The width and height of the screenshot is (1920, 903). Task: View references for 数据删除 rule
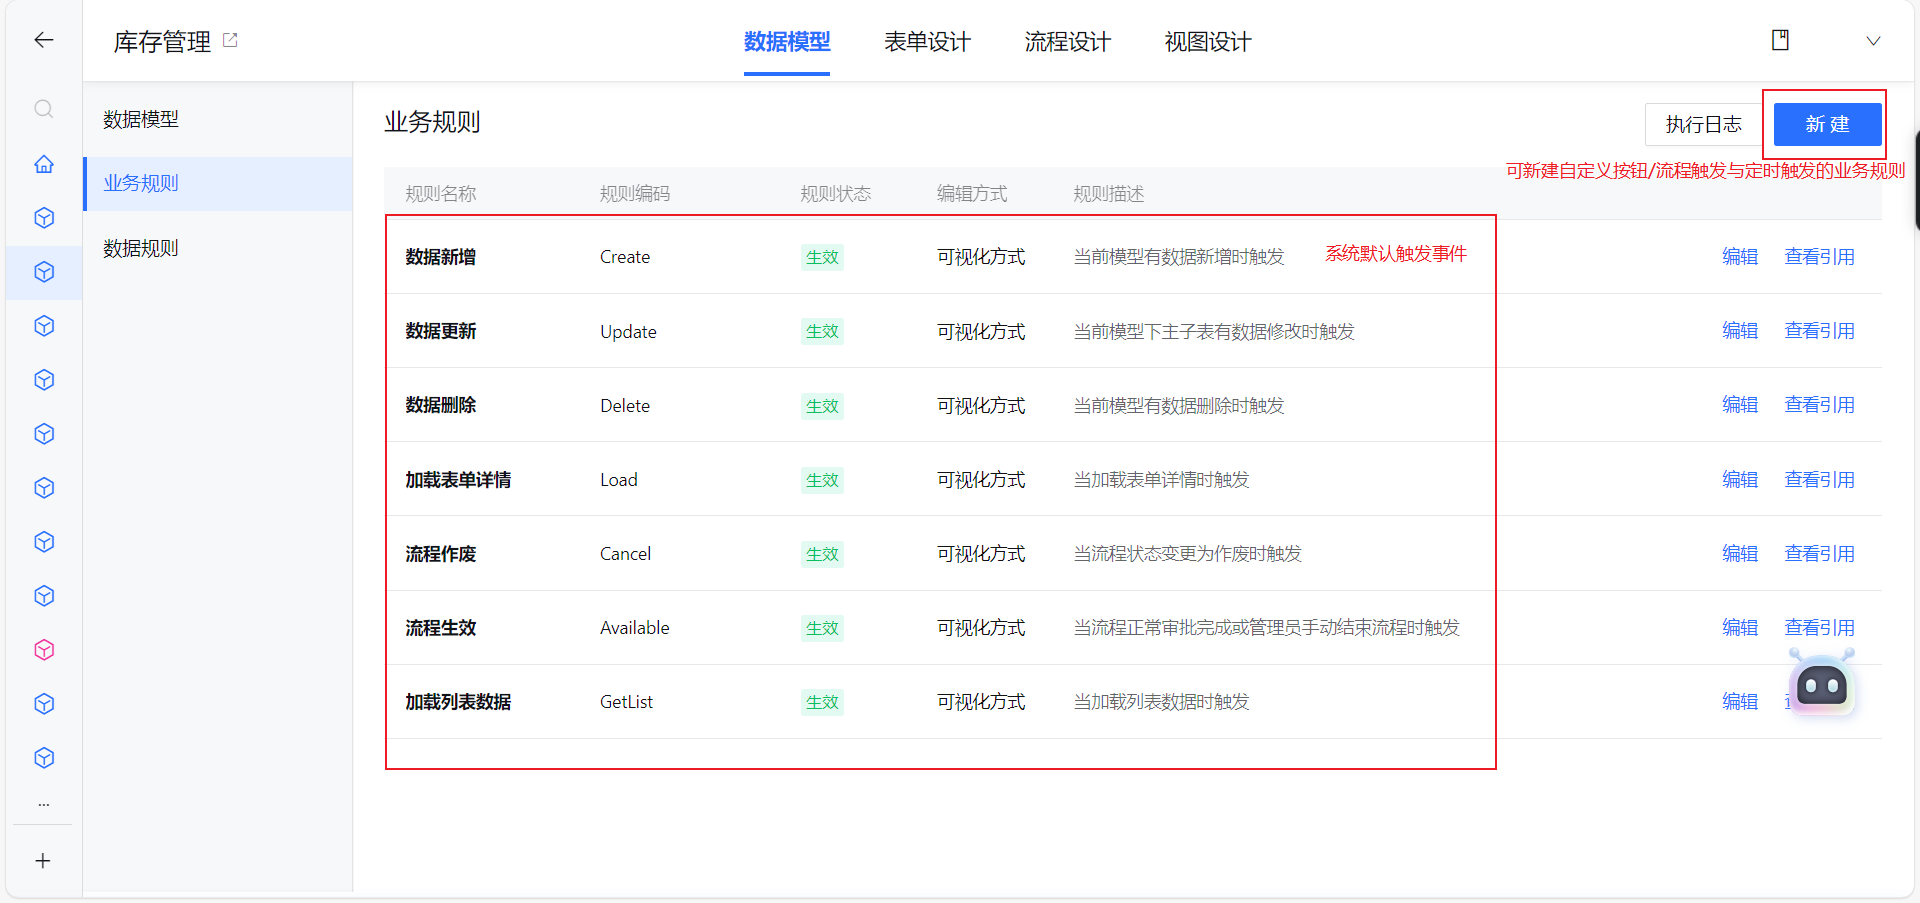(1819, 405)
